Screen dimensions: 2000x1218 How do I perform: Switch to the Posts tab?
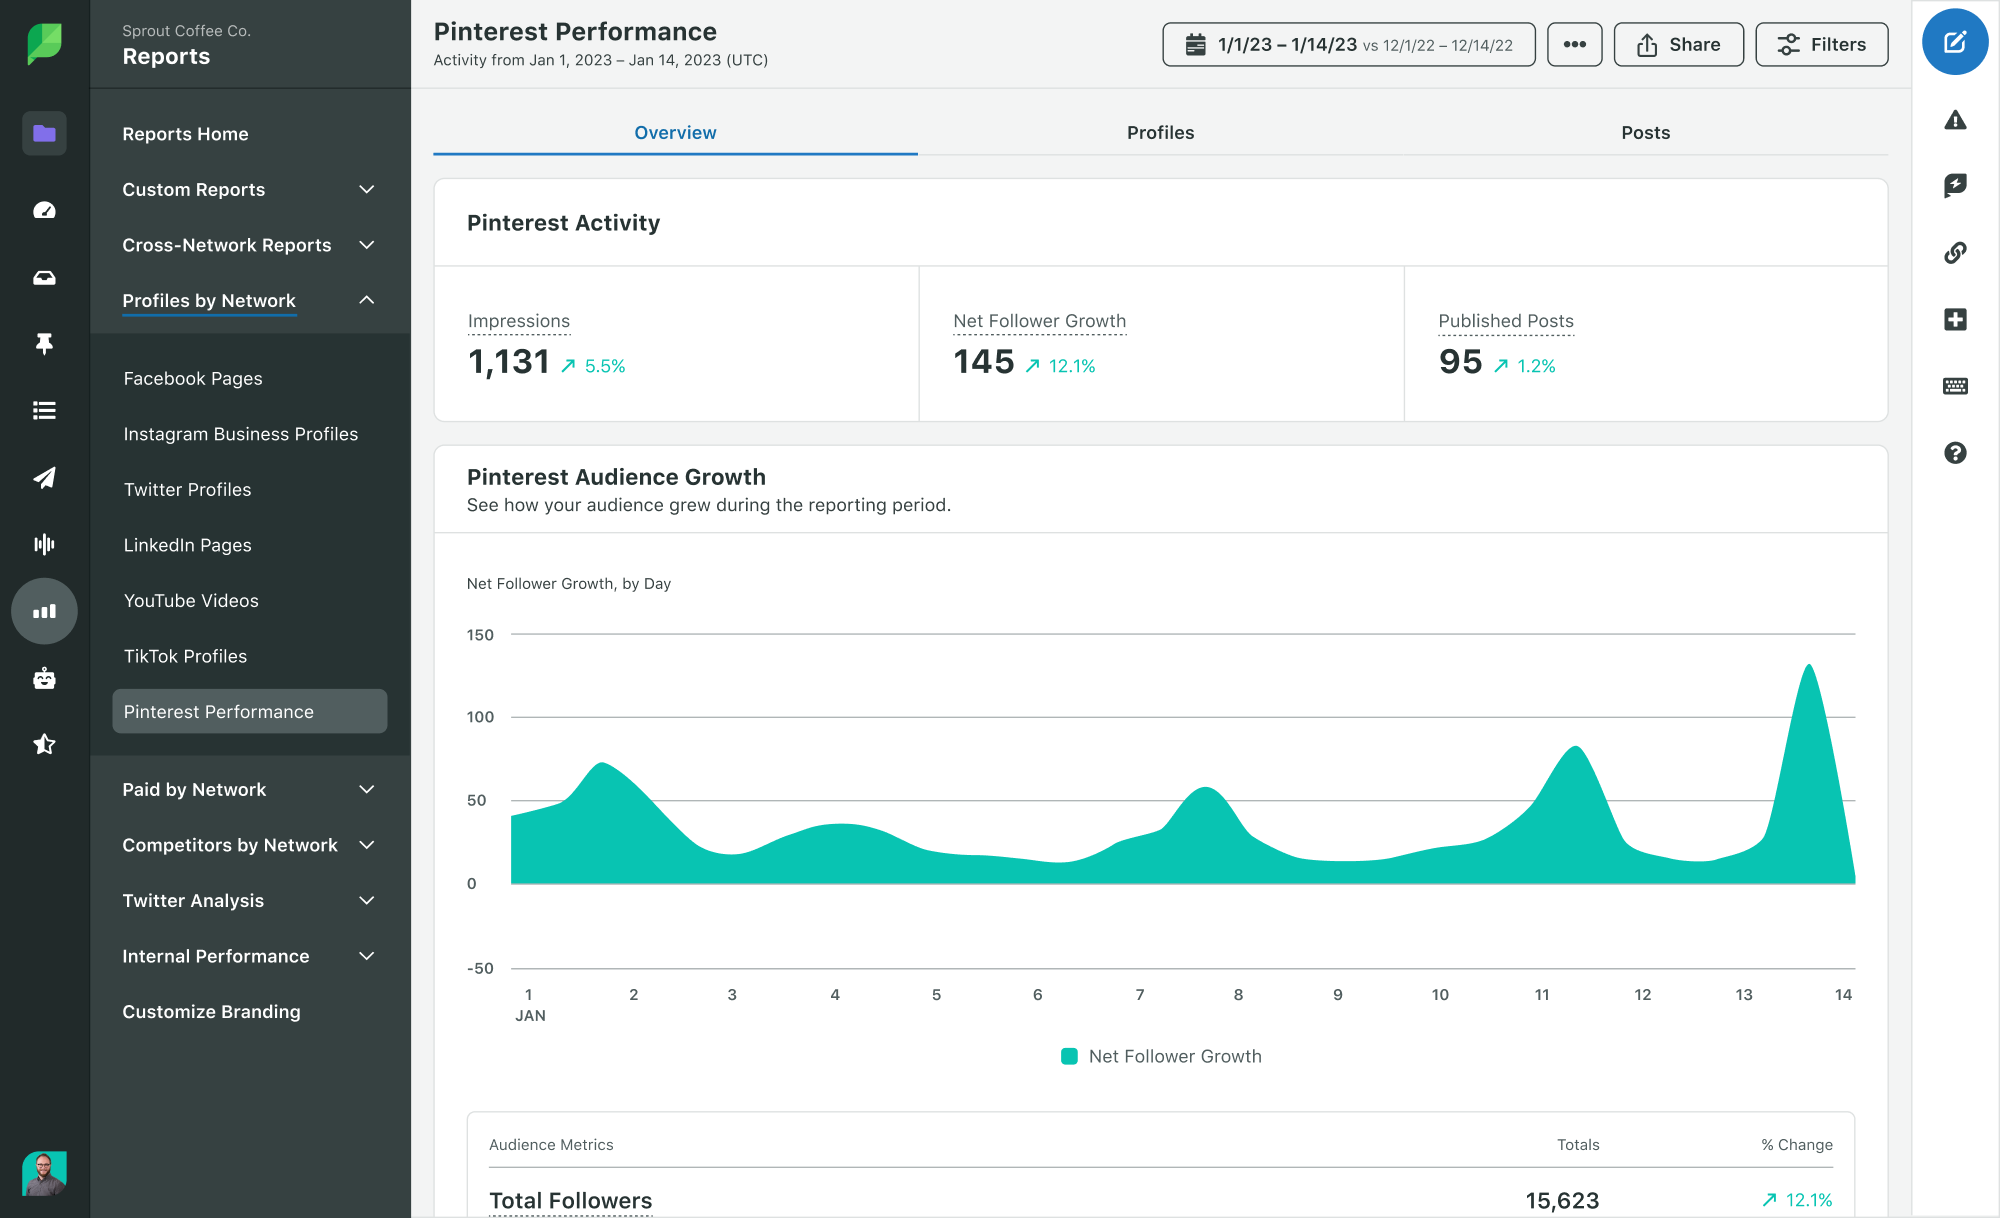click(1646, 133)
